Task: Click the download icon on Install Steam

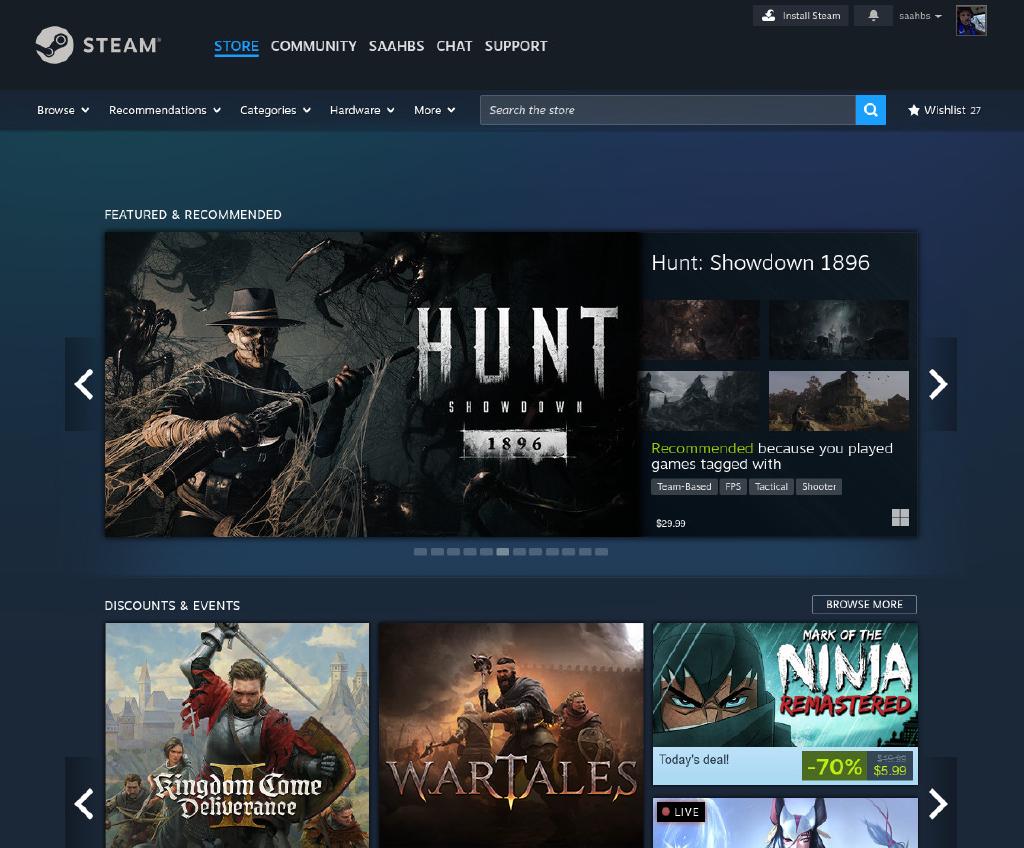Action: point(768,15)
